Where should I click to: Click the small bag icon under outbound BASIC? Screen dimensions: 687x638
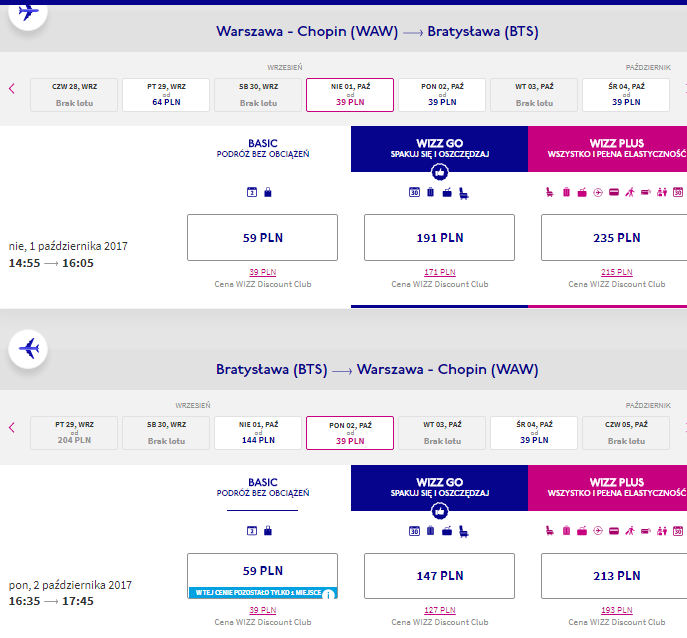pos(268,192)
